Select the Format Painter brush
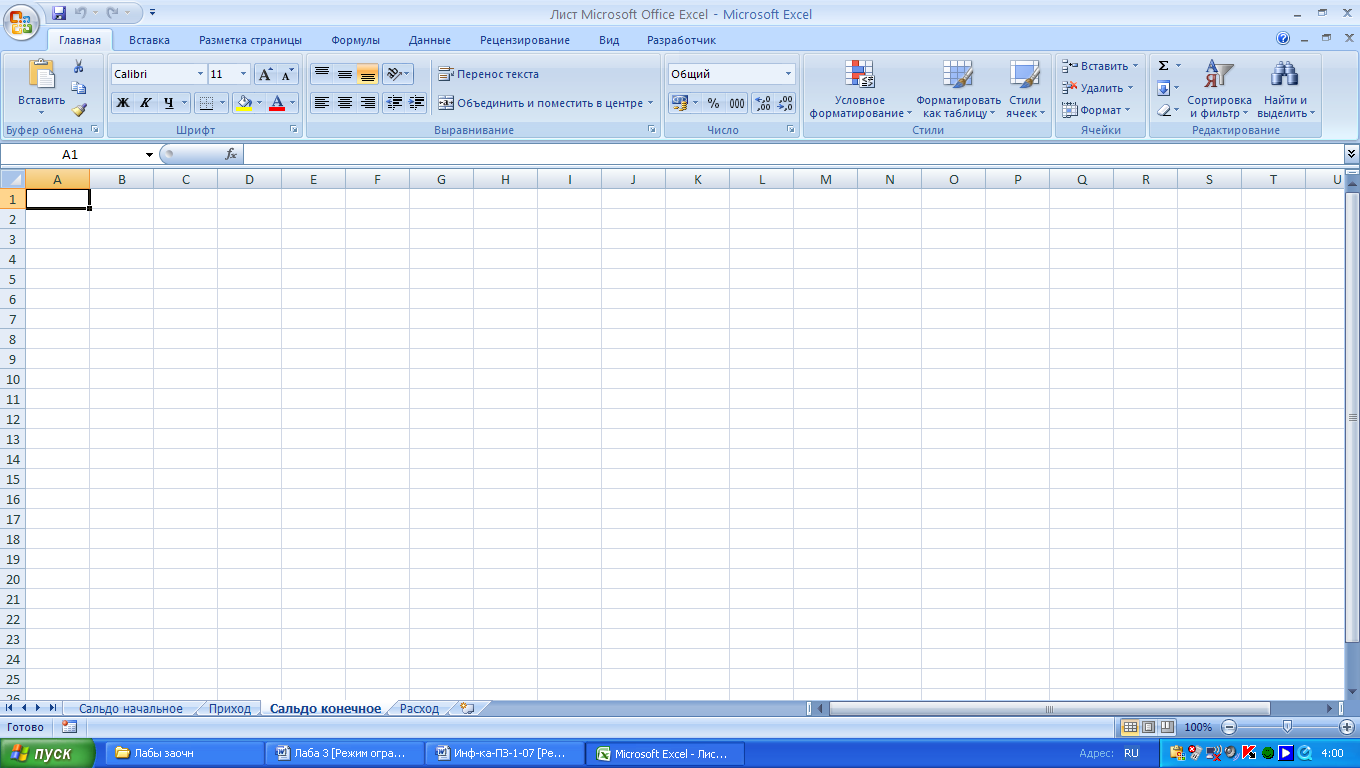 coord(79,110)
